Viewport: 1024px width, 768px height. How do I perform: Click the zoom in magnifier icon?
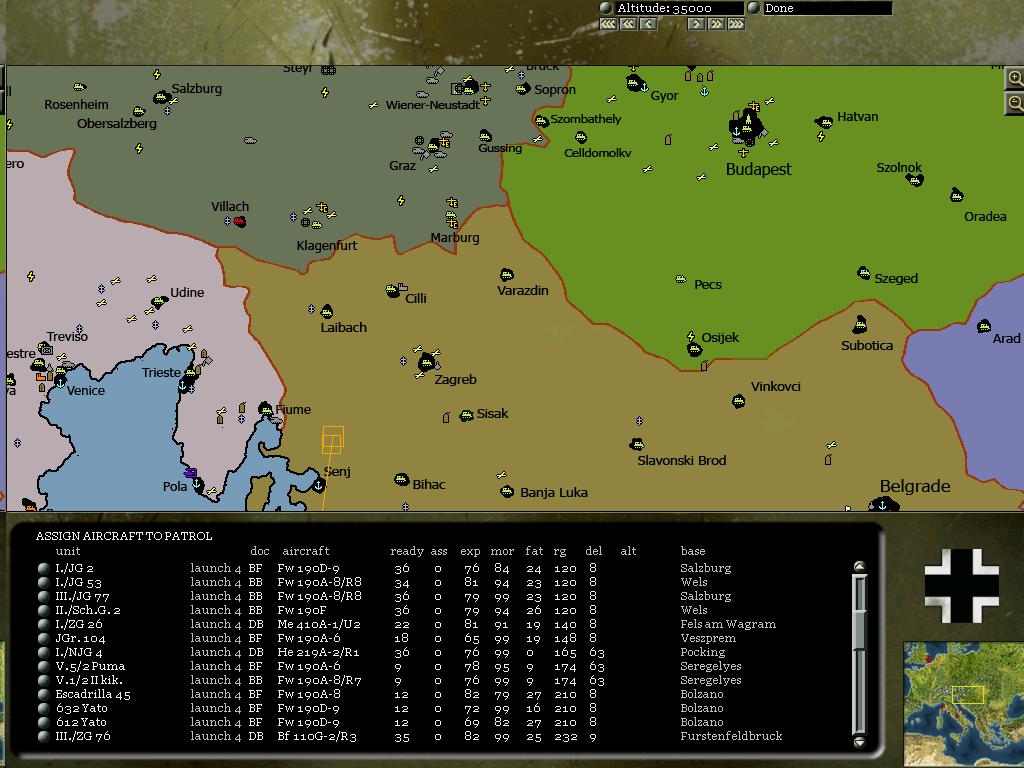(1015, 78)
